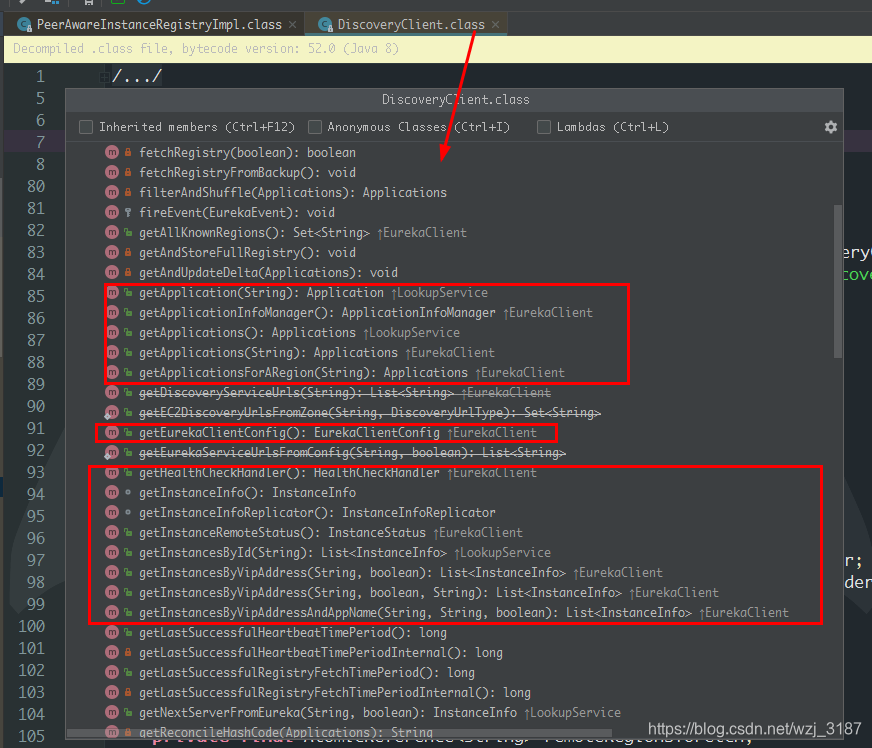Viewport: 872px width, 748px height.
Task: Select getInstanceInfoReplicator() method
Action: tap(317, 513)
